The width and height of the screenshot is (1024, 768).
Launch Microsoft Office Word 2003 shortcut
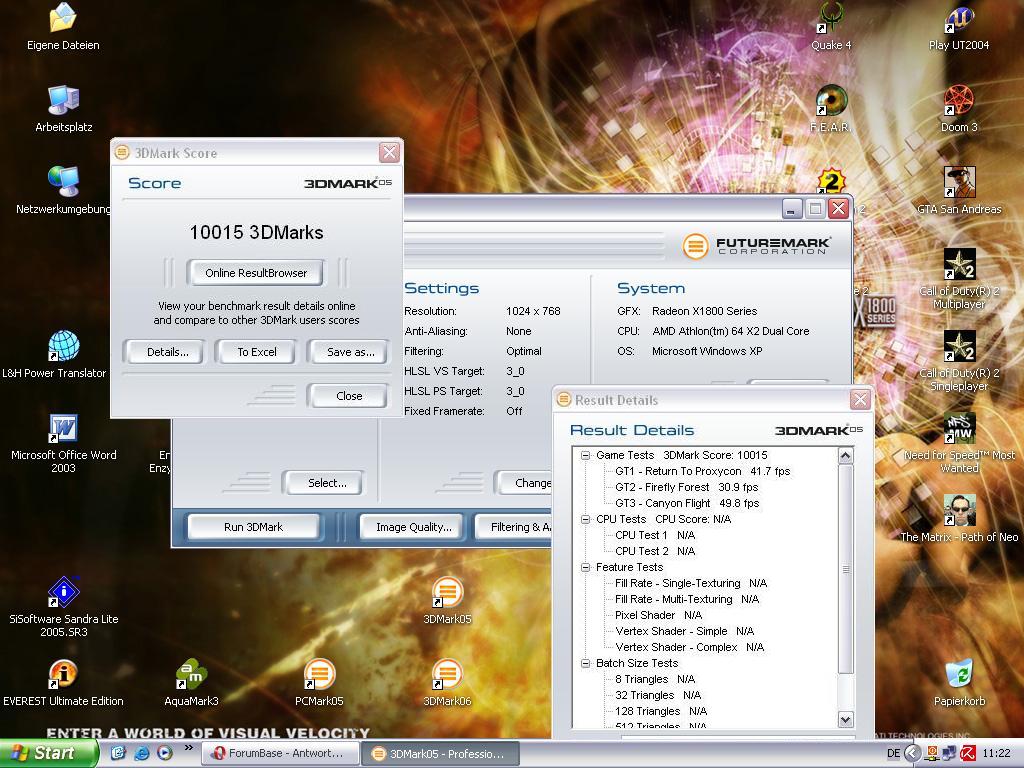tap(63, 443)
